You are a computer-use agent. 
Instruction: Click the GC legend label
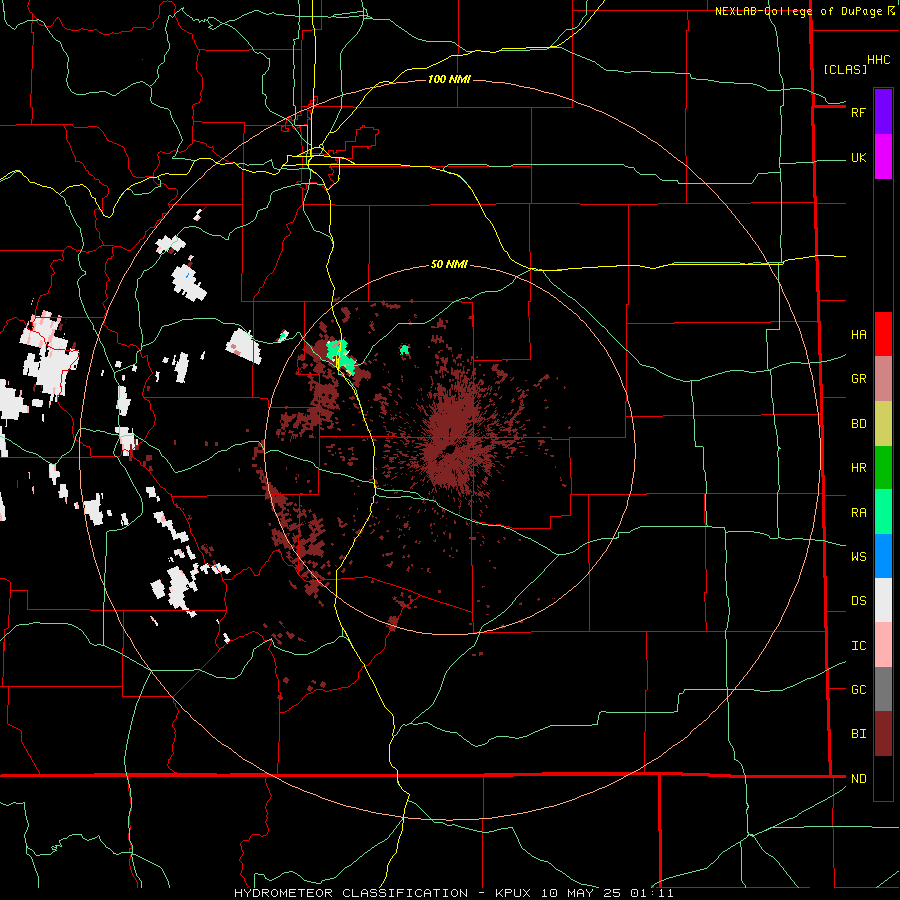858,690
